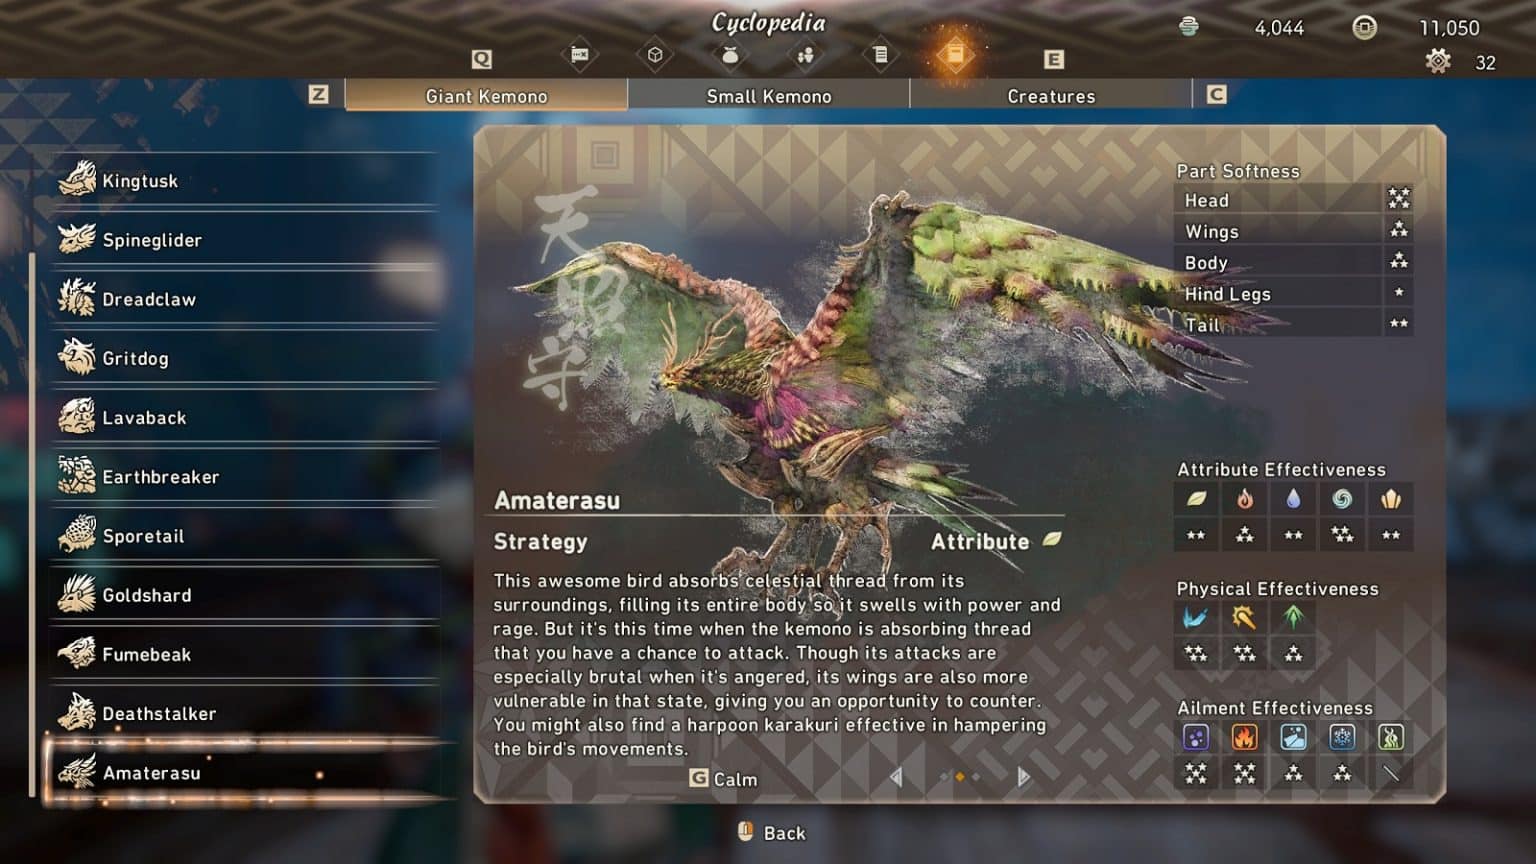Click the wind swirl attribute icon
1536x864 pixels.
1342,498
